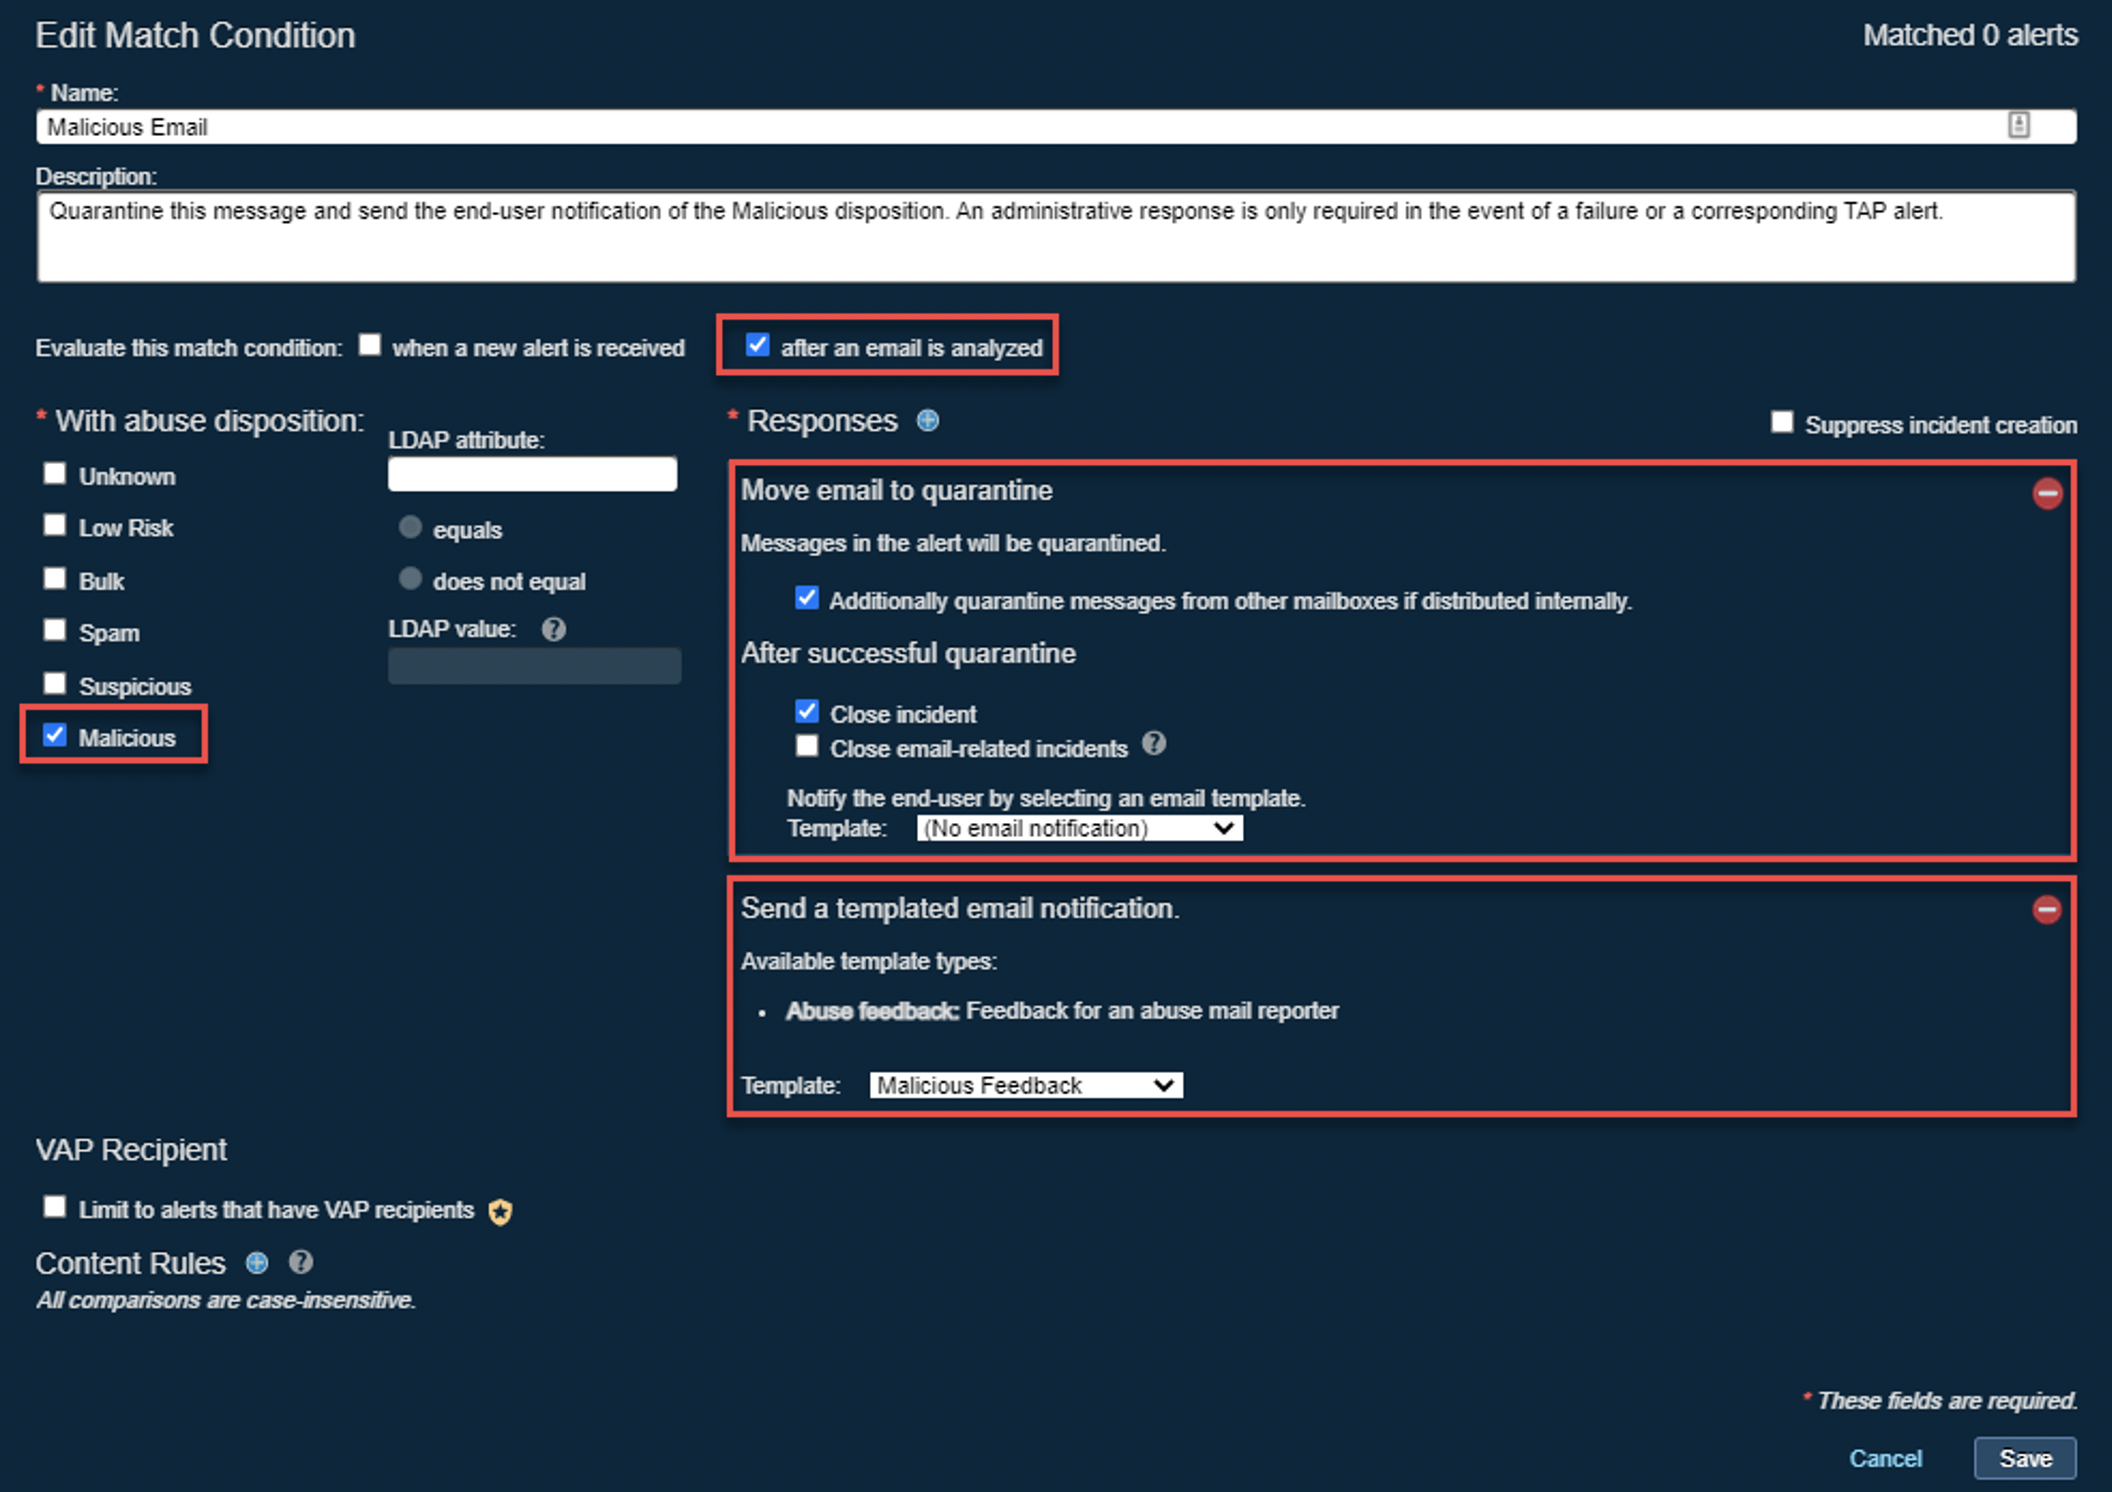Image resolution: width=2112 pixels, height=1492 pixels.
Task: Select the equals radio option
Action: coord(410,527)
